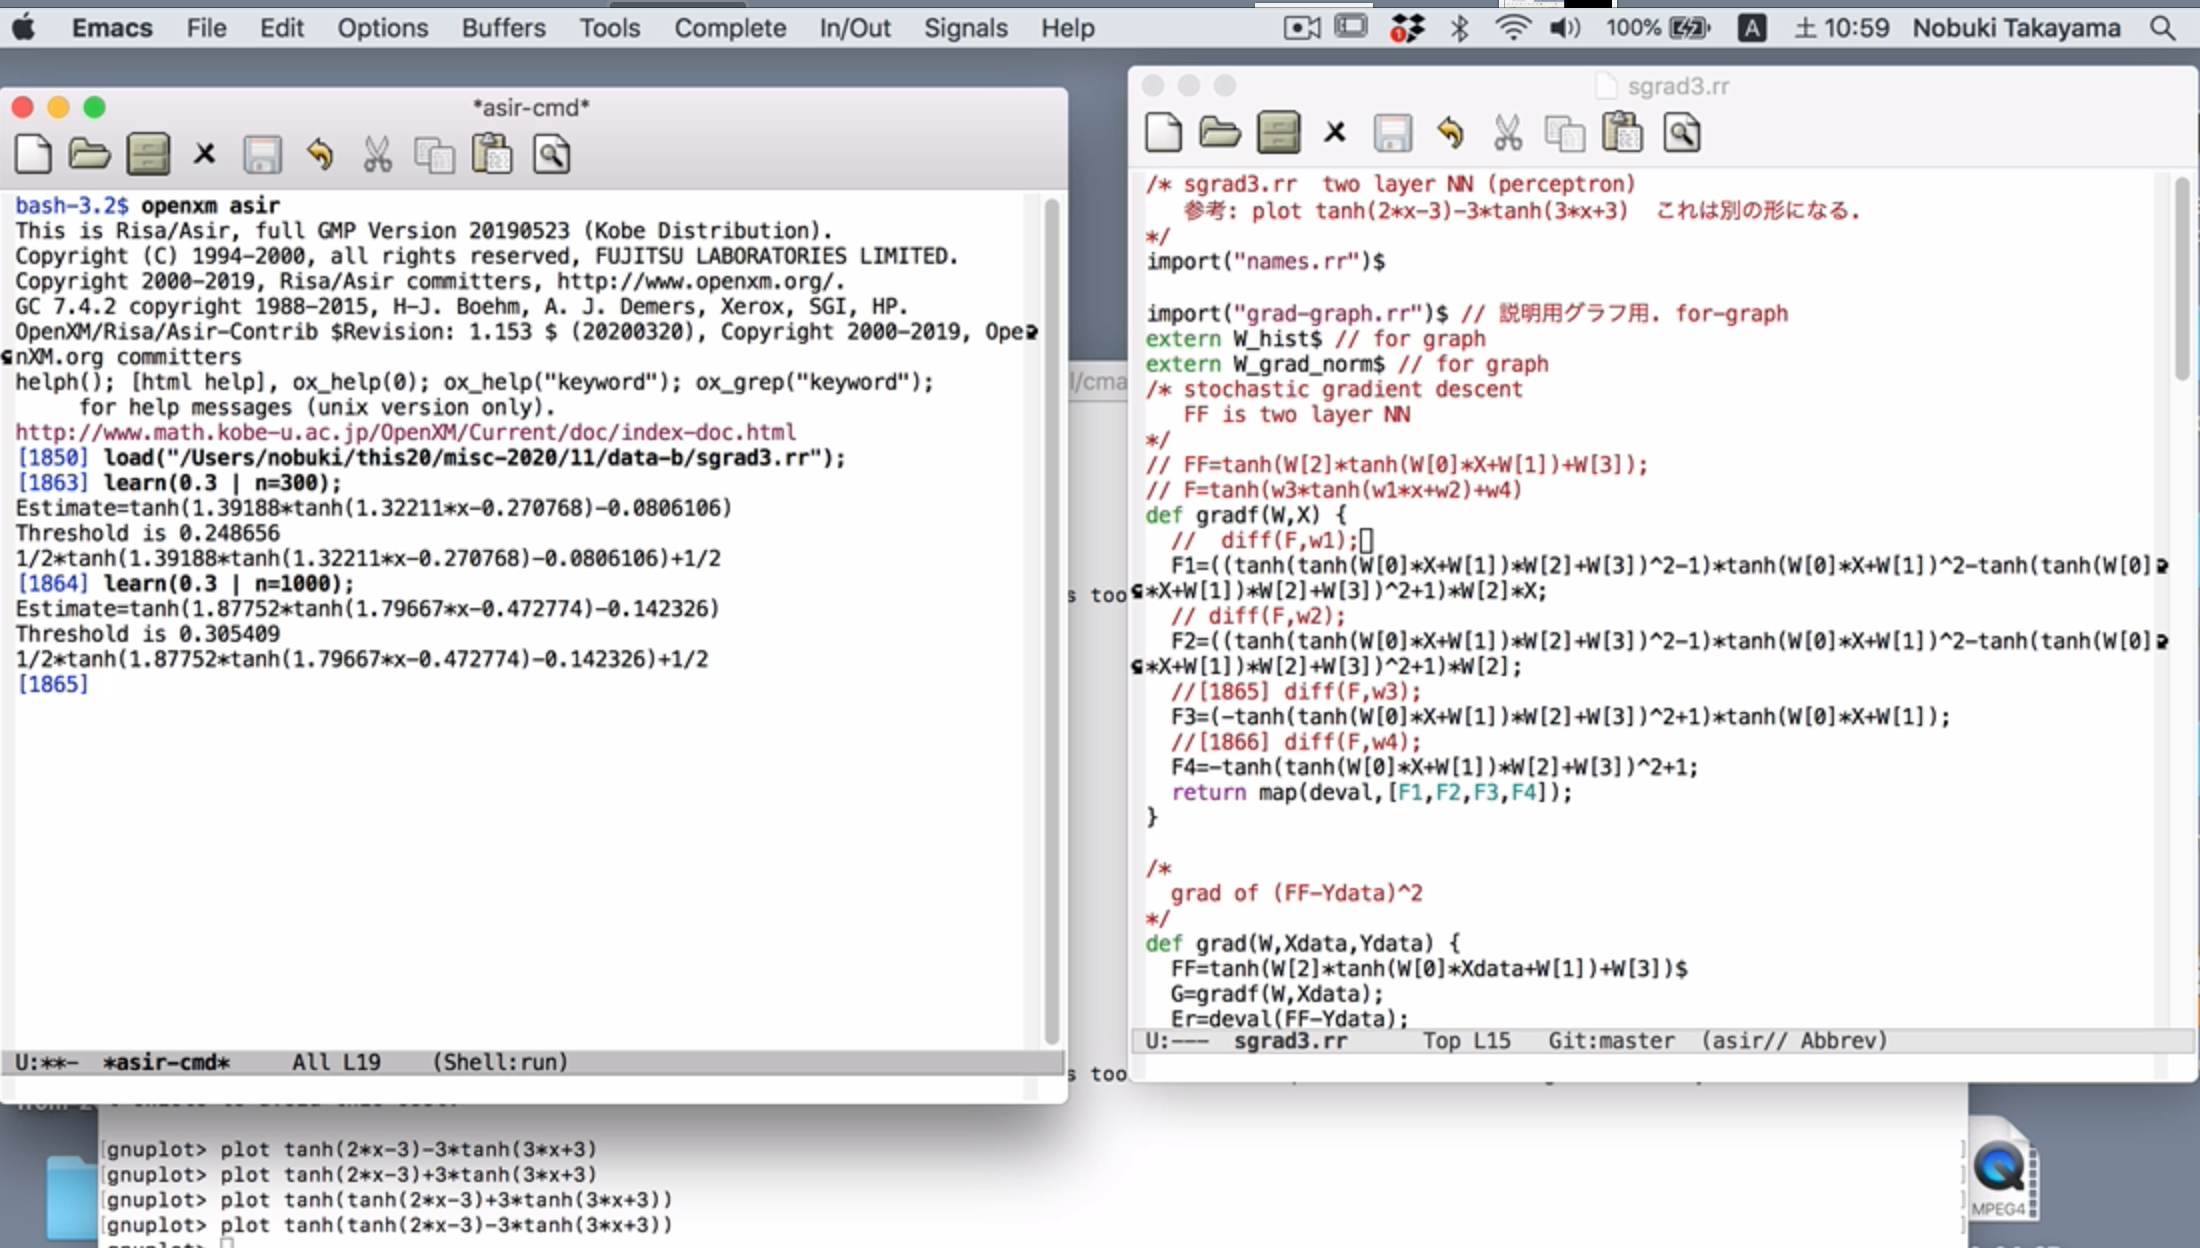The width and height of the screenshot is (2200, 1248).
Task: Open the Emacs application menu
Action: pyautogui.click(x=112, y=28)
